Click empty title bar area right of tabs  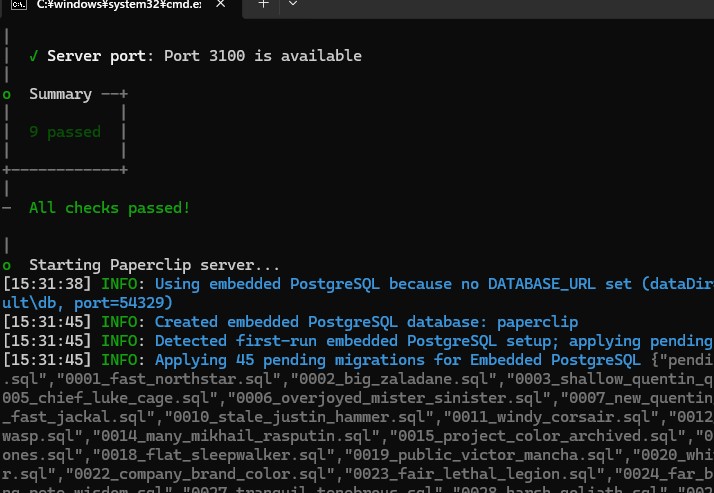coord(500,5)
